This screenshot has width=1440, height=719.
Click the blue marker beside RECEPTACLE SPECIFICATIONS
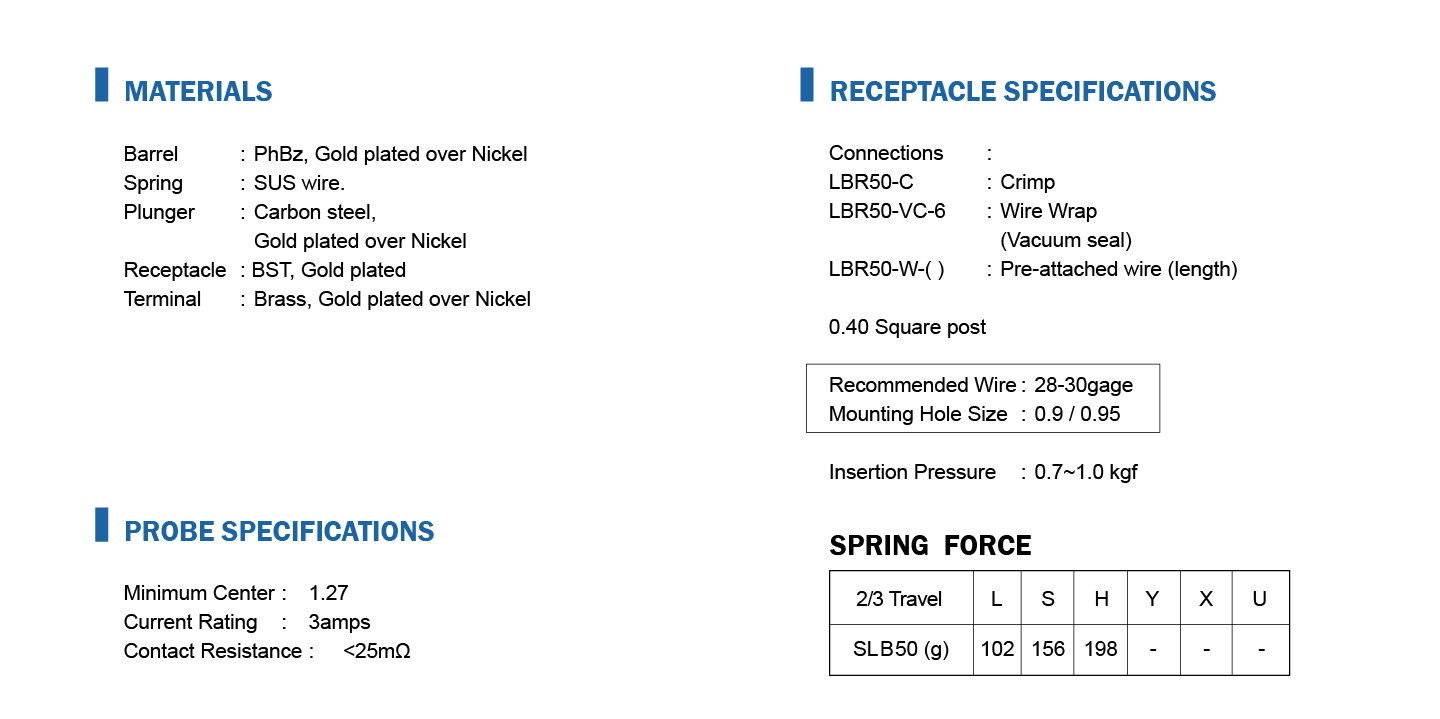pyautogui.click(x=806, y=85)
